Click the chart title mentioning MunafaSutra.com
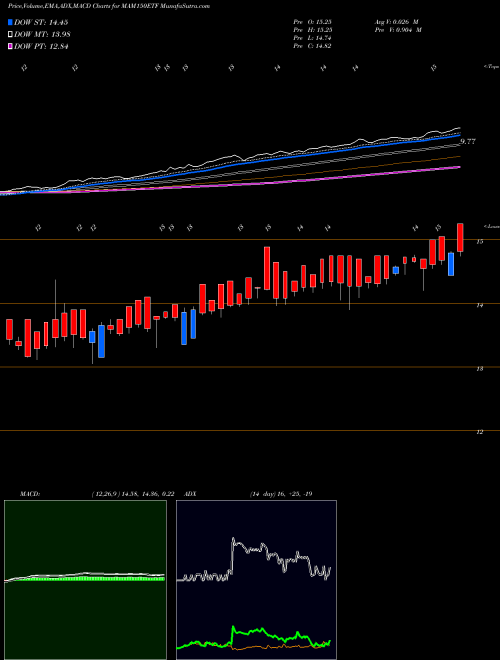Image resolution: width=500 pixels, height=660 pixels. pyautogui.click(x=109, y=6)
